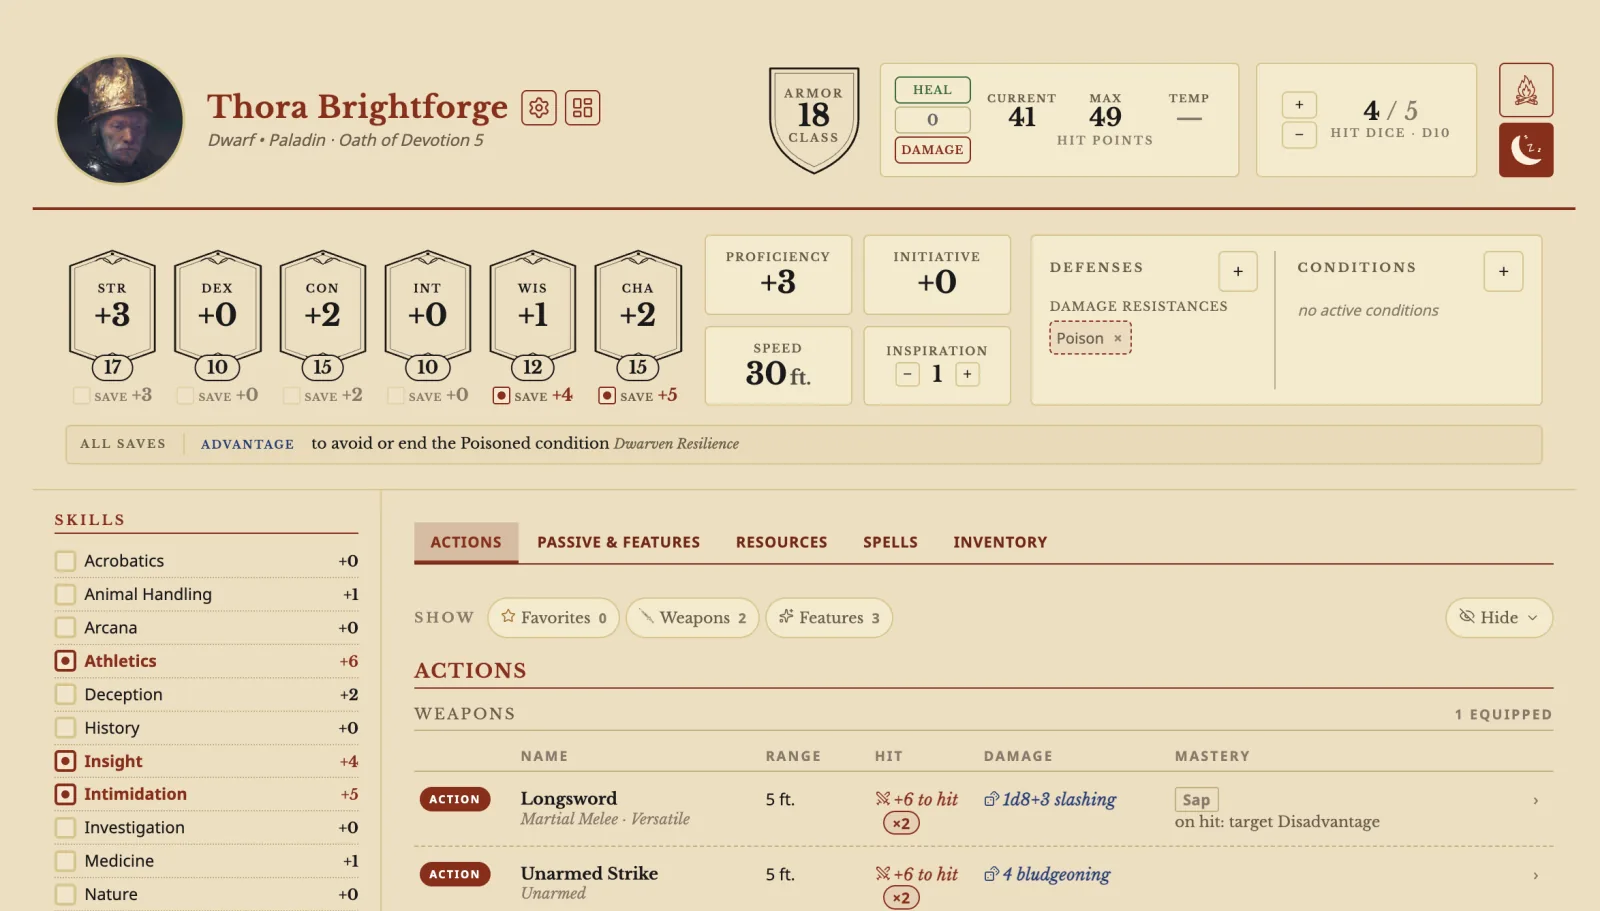Check History skill proficiency
This screenshot has width=1600, height=911.
tap(66, 728)
